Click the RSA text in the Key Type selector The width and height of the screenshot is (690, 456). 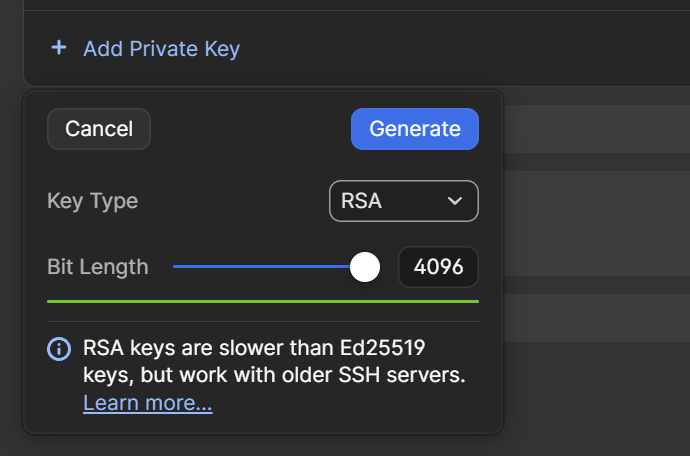(362, 201)
